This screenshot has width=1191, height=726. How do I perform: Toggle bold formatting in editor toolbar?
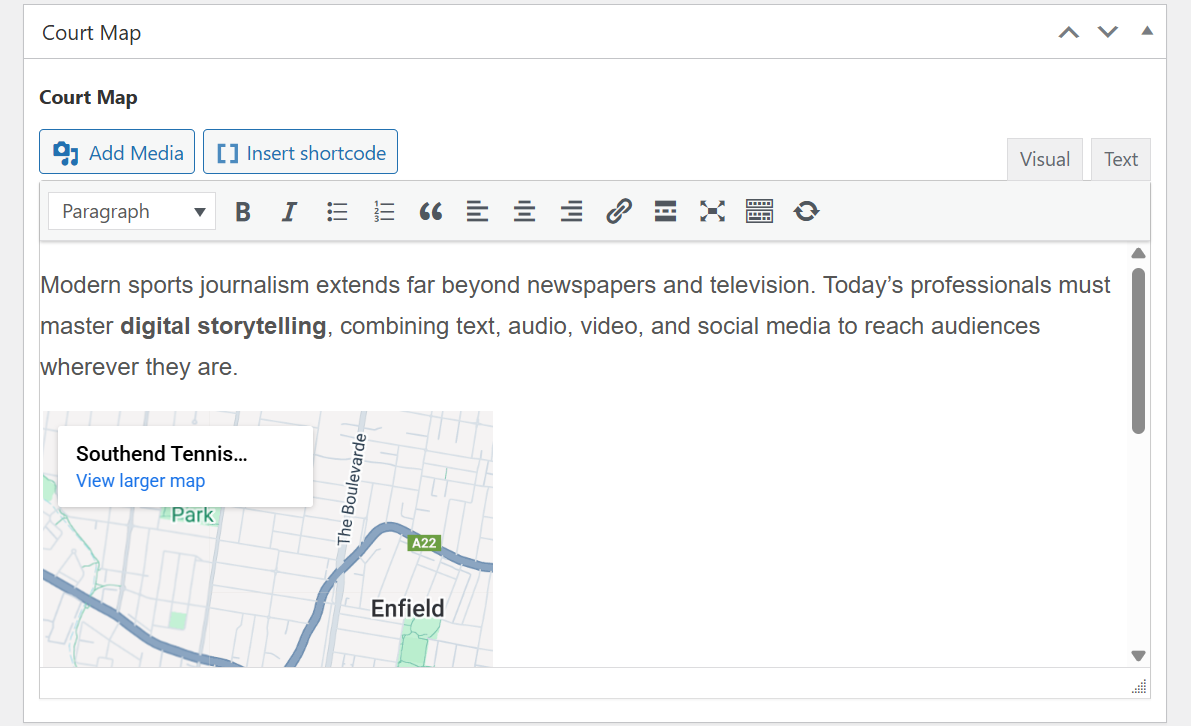point(242,212)
